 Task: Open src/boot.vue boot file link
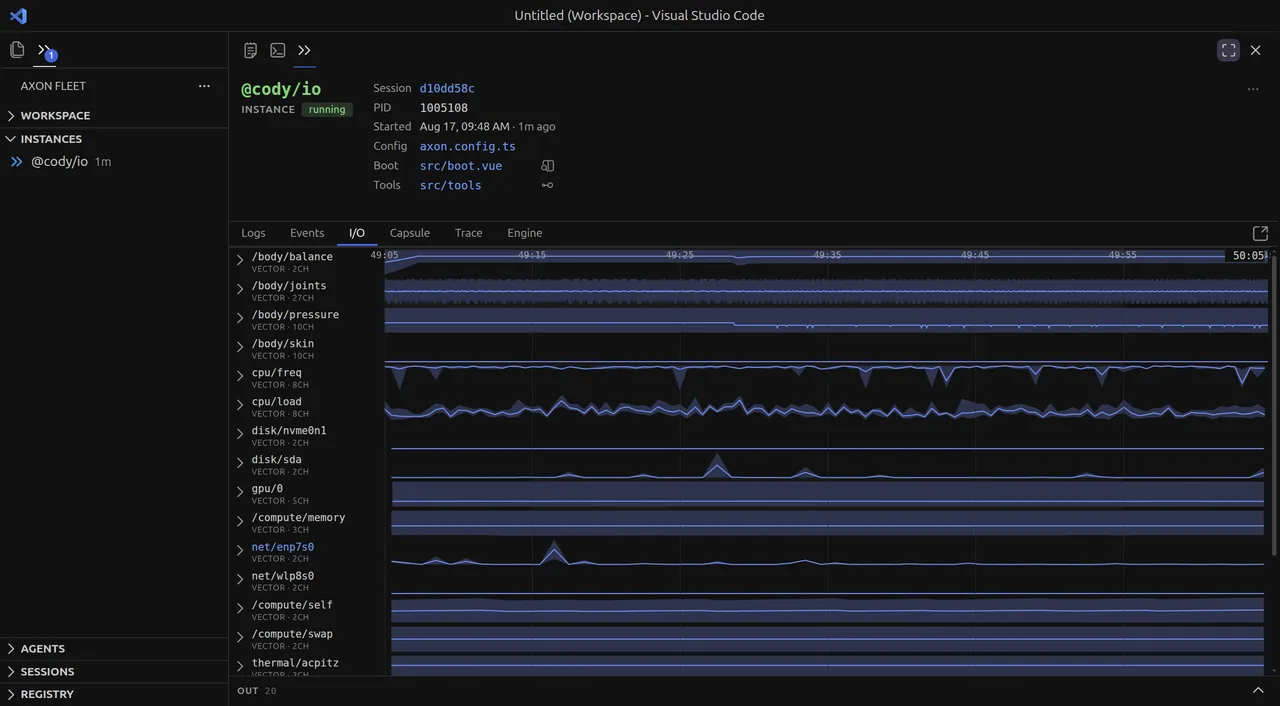point(461,166)
